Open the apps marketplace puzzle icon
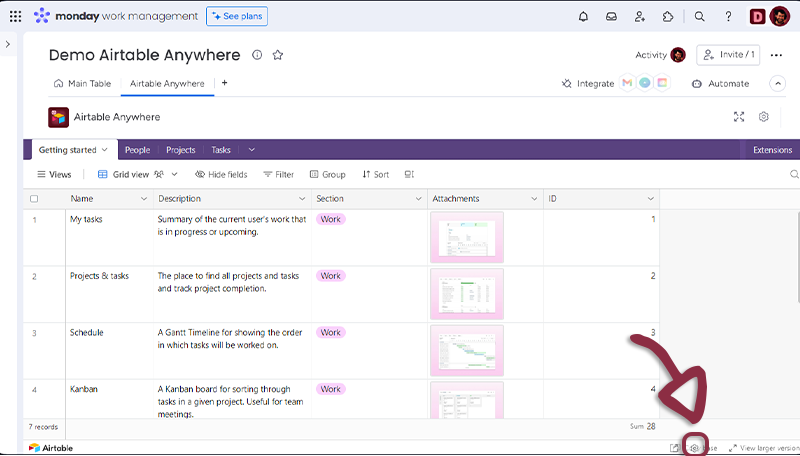The height and width of the screenshot is (456, 800). point(668,16)
